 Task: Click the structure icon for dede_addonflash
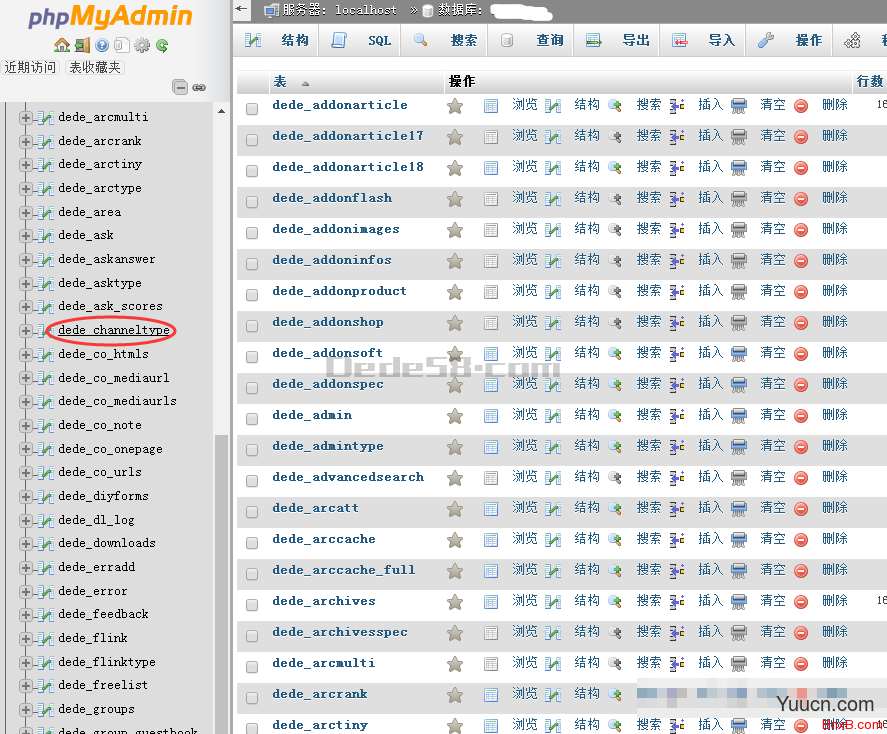click(553, 199)
